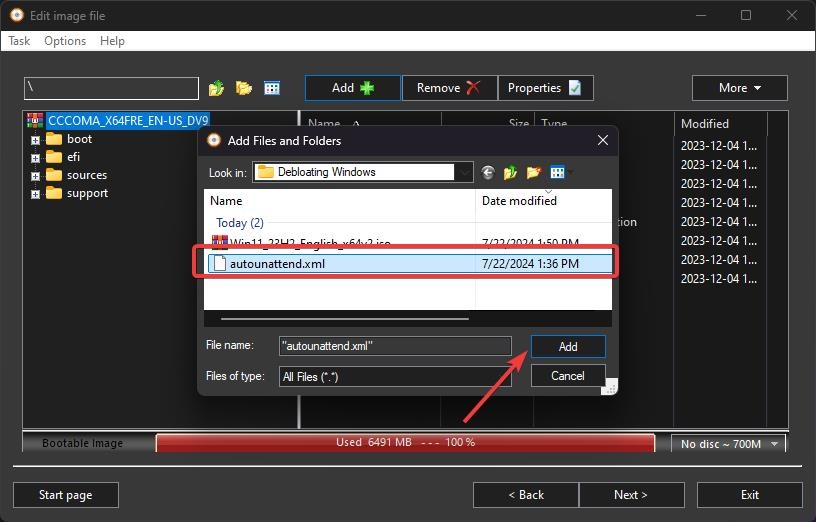
Task: Click the Modified column header
Action: point(721,124)
